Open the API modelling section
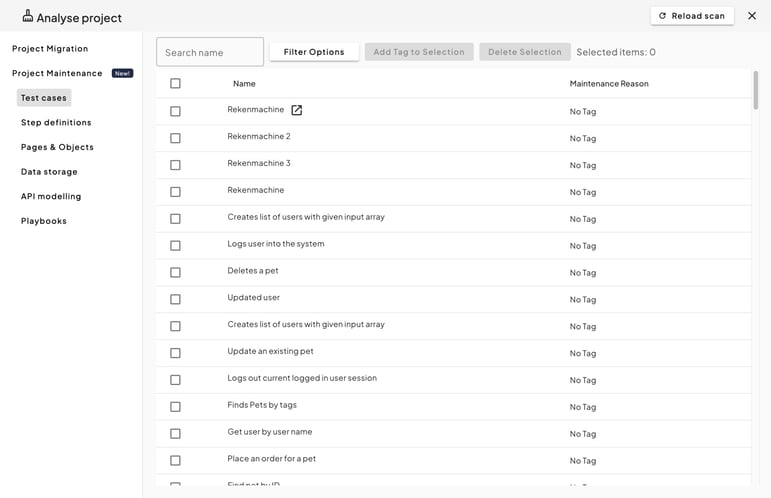This screenshot has width=771, height=498. [51, 196]
